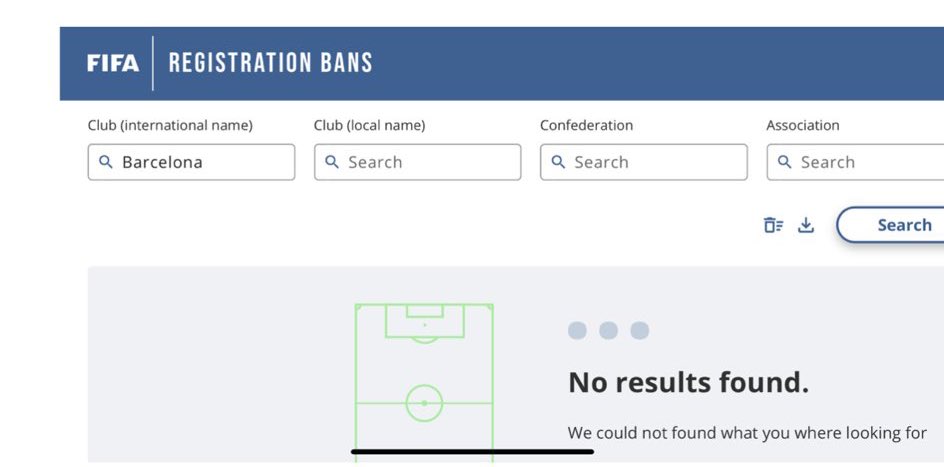Click magnifier icon in Club international name field
This screenshot has width=944, height=467.
click(105, 162)
